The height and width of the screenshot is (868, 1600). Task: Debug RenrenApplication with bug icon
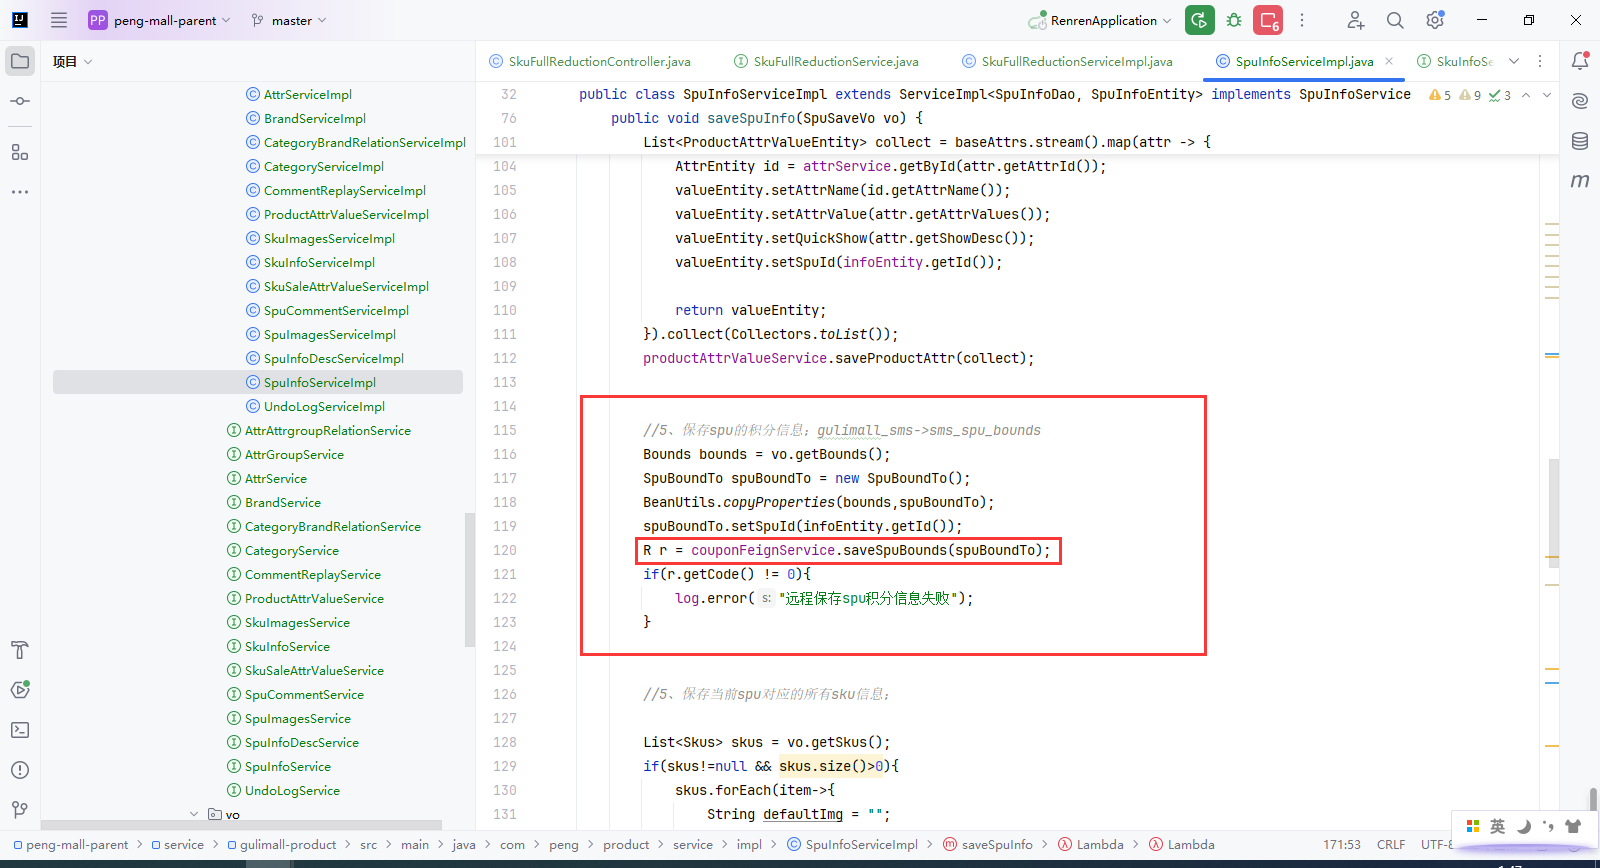point(1234,20)
